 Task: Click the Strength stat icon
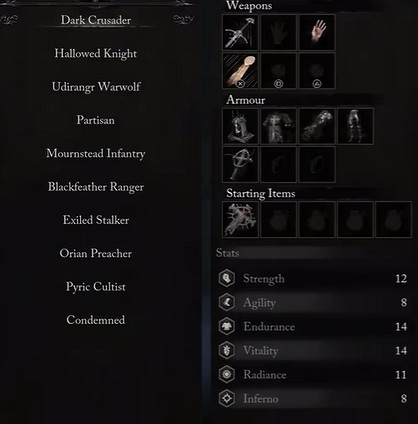tap(227, 278)
